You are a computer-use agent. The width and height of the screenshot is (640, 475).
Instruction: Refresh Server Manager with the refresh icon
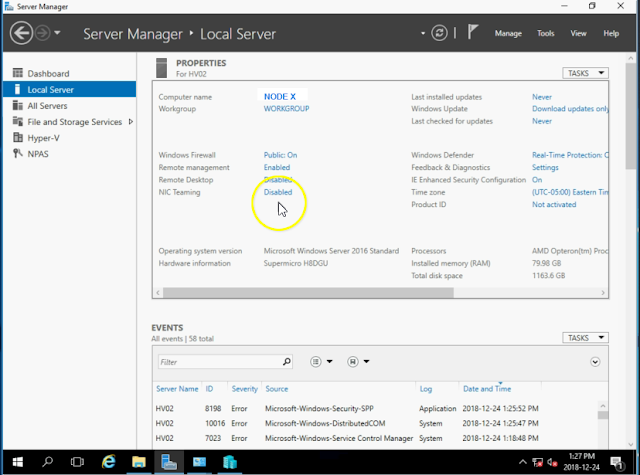click(x=439, y=33)
